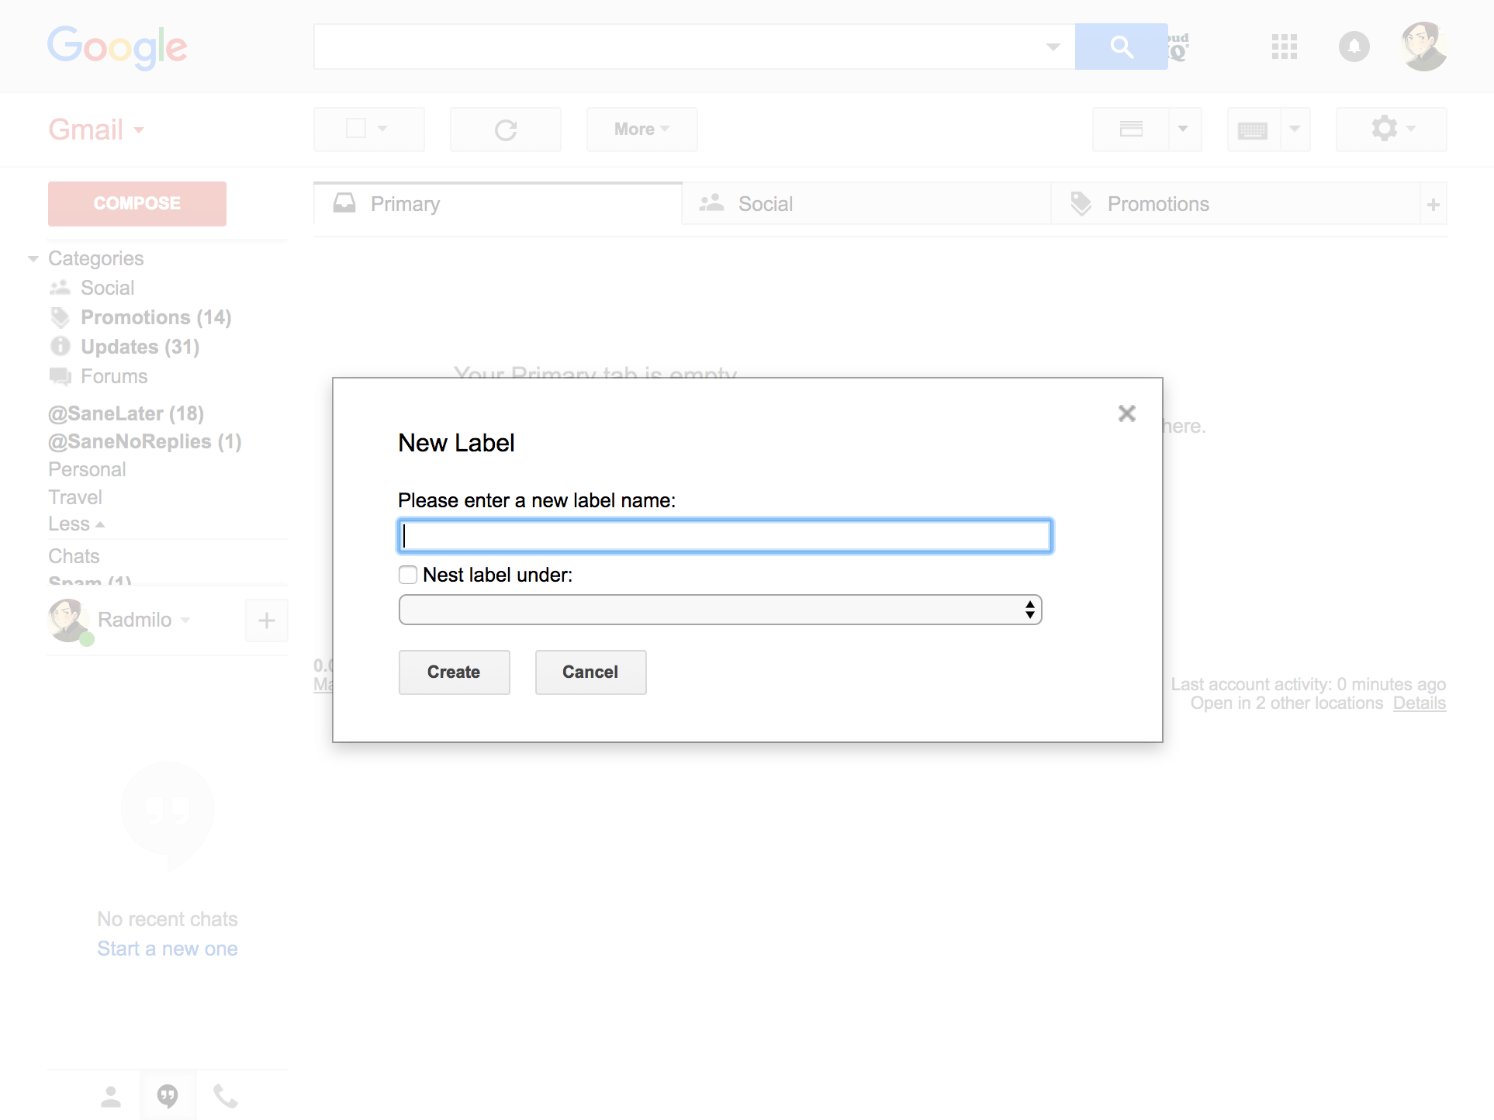Click the refresh icon in toolbar

coord(505,129)
